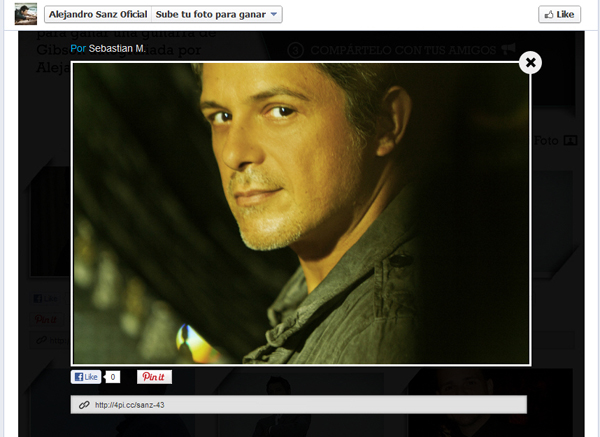Click the chain link icon beside the URL
The image size is (600, 437).
pyautogui.click(x=84, y=405)
